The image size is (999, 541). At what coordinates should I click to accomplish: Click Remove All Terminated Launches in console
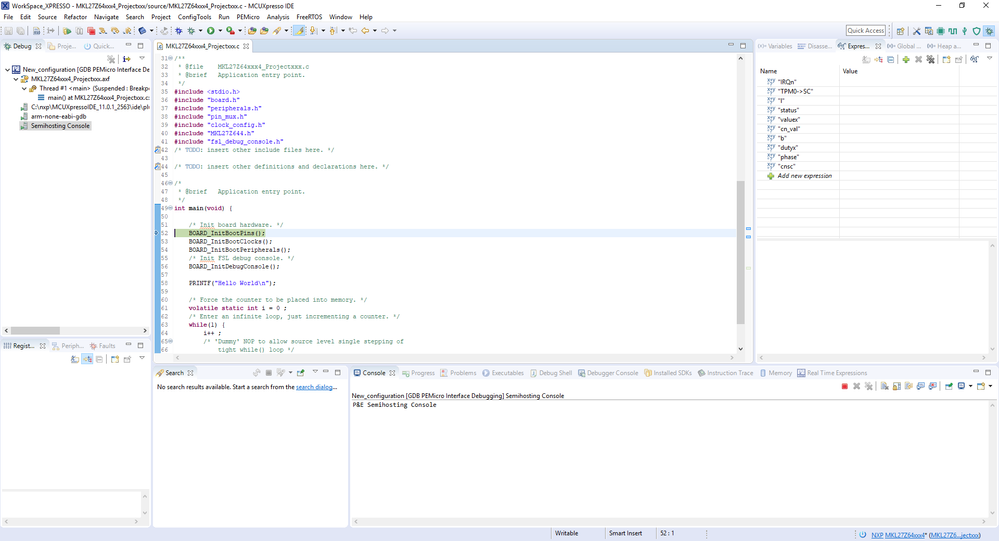[x=868, y=386]
